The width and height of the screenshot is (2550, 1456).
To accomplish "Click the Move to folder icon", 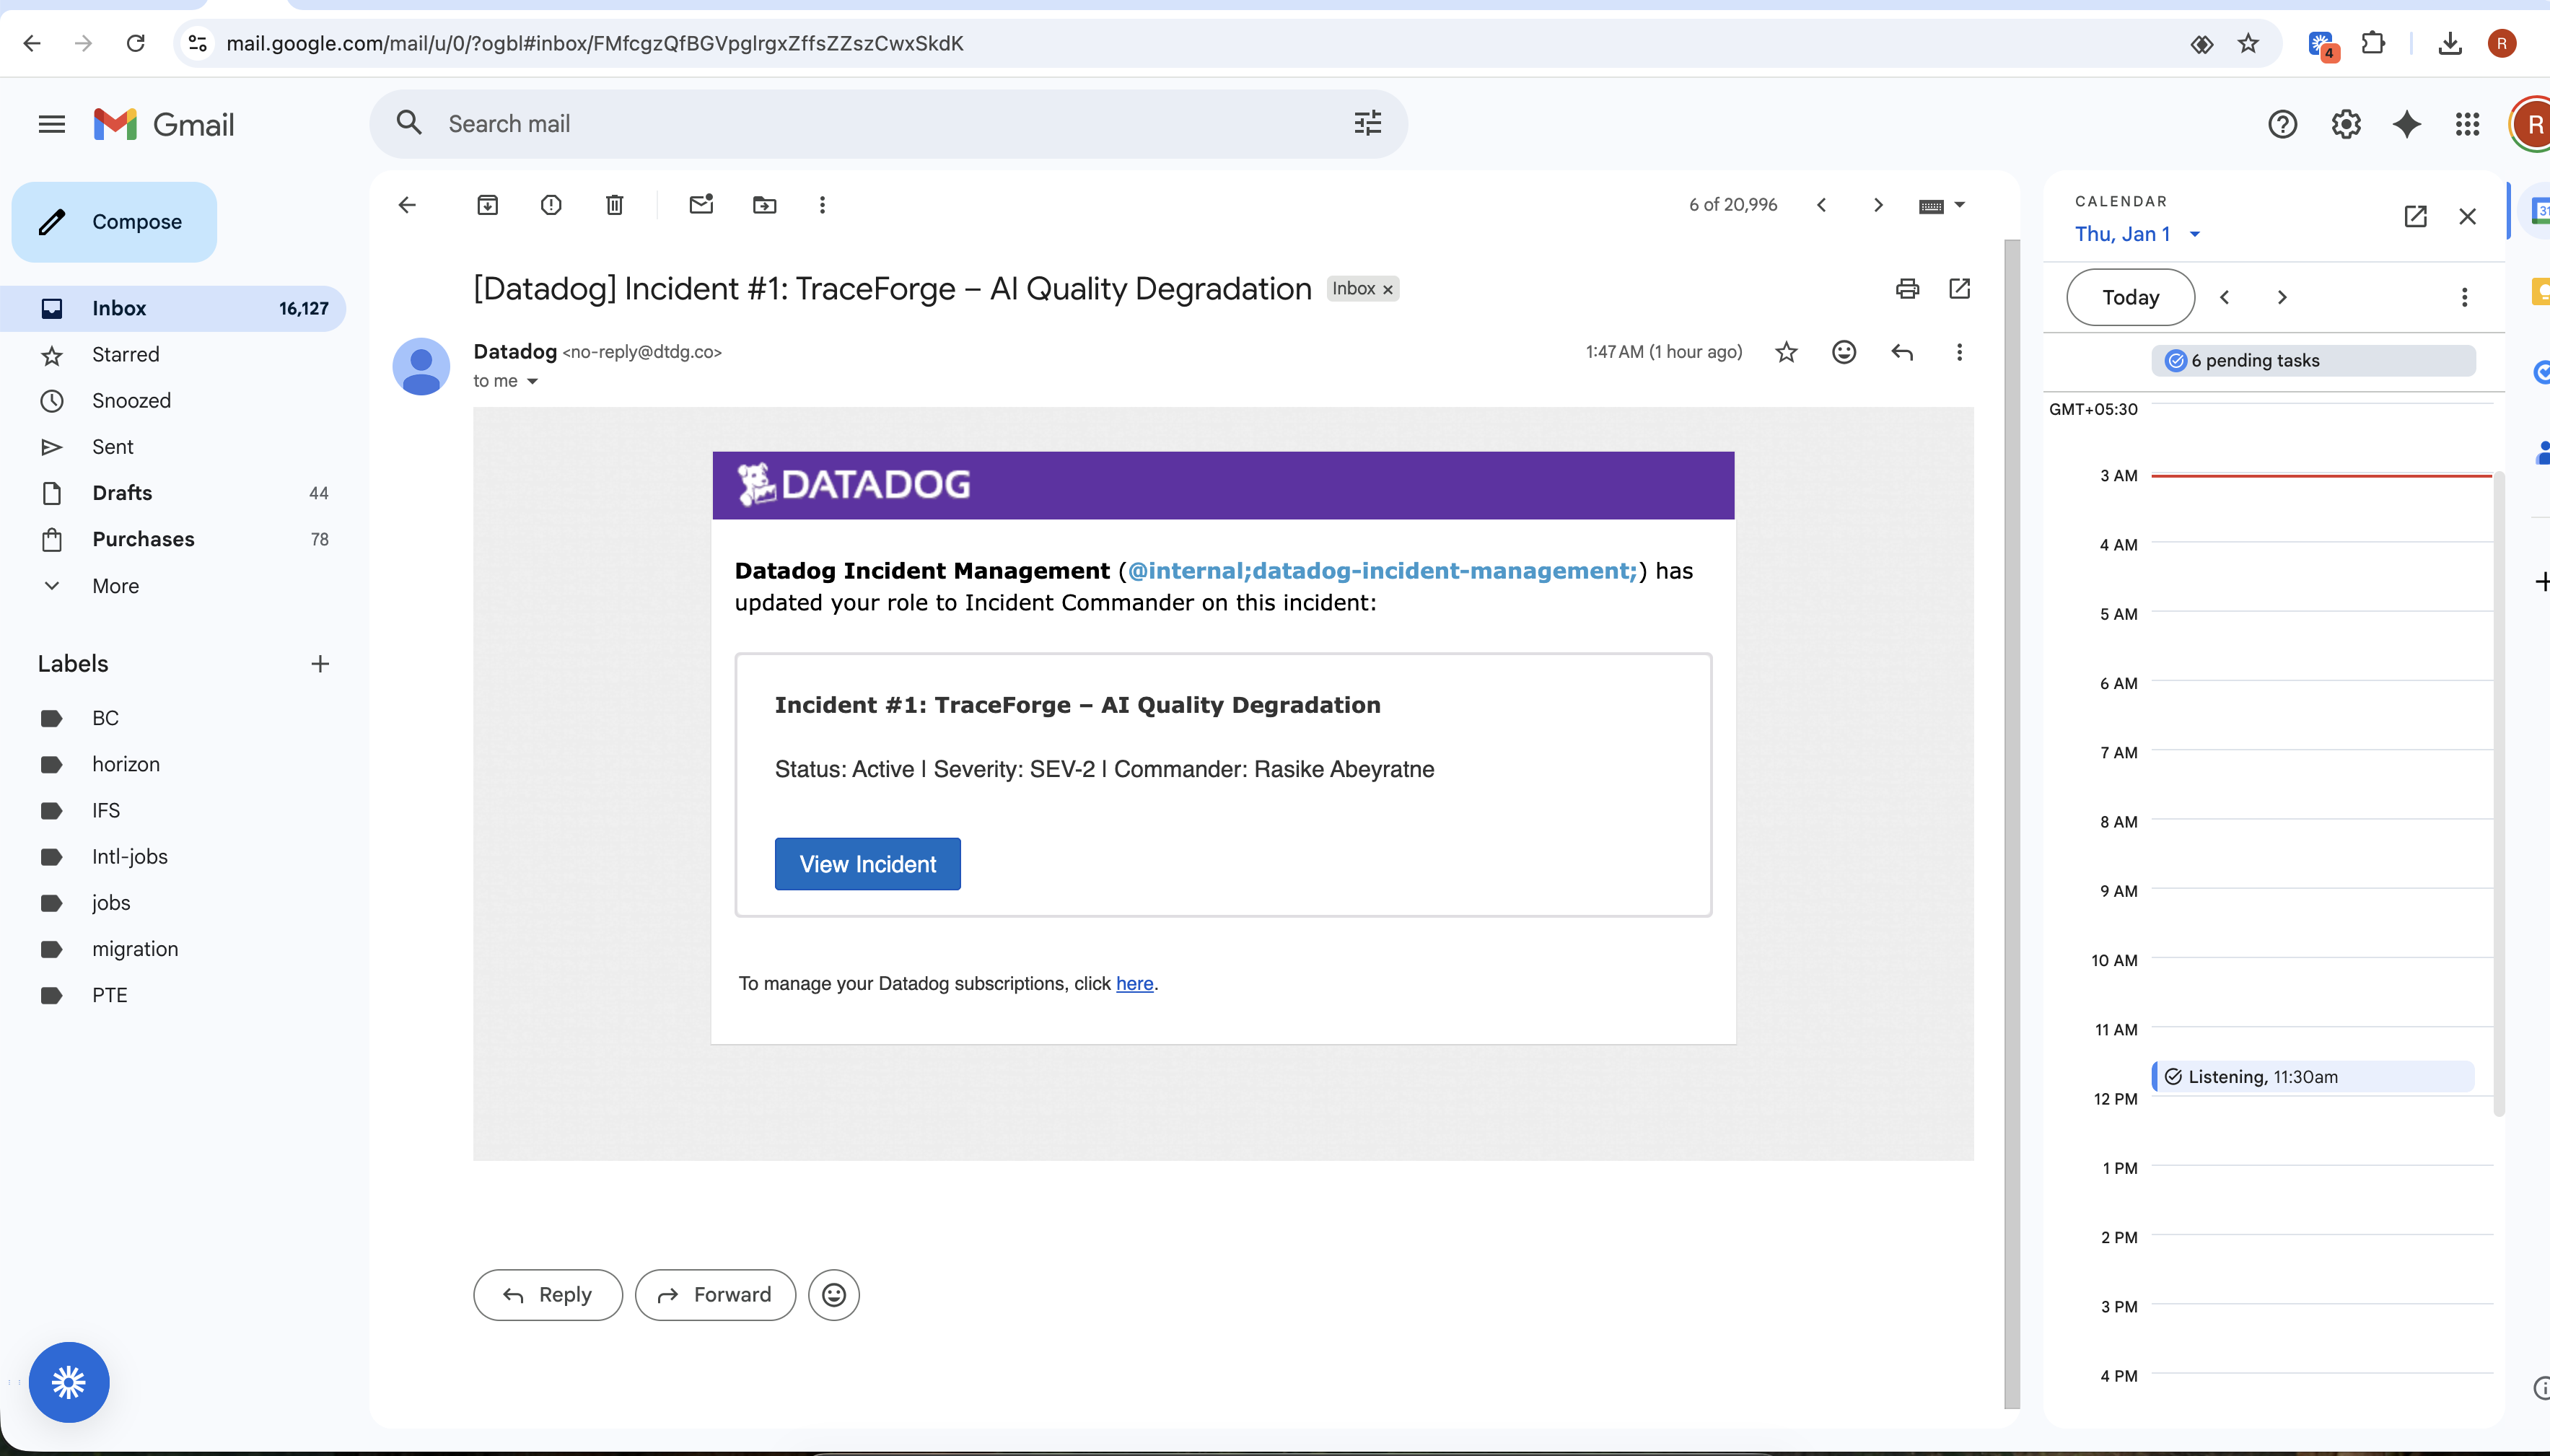I will pos(764,205).
